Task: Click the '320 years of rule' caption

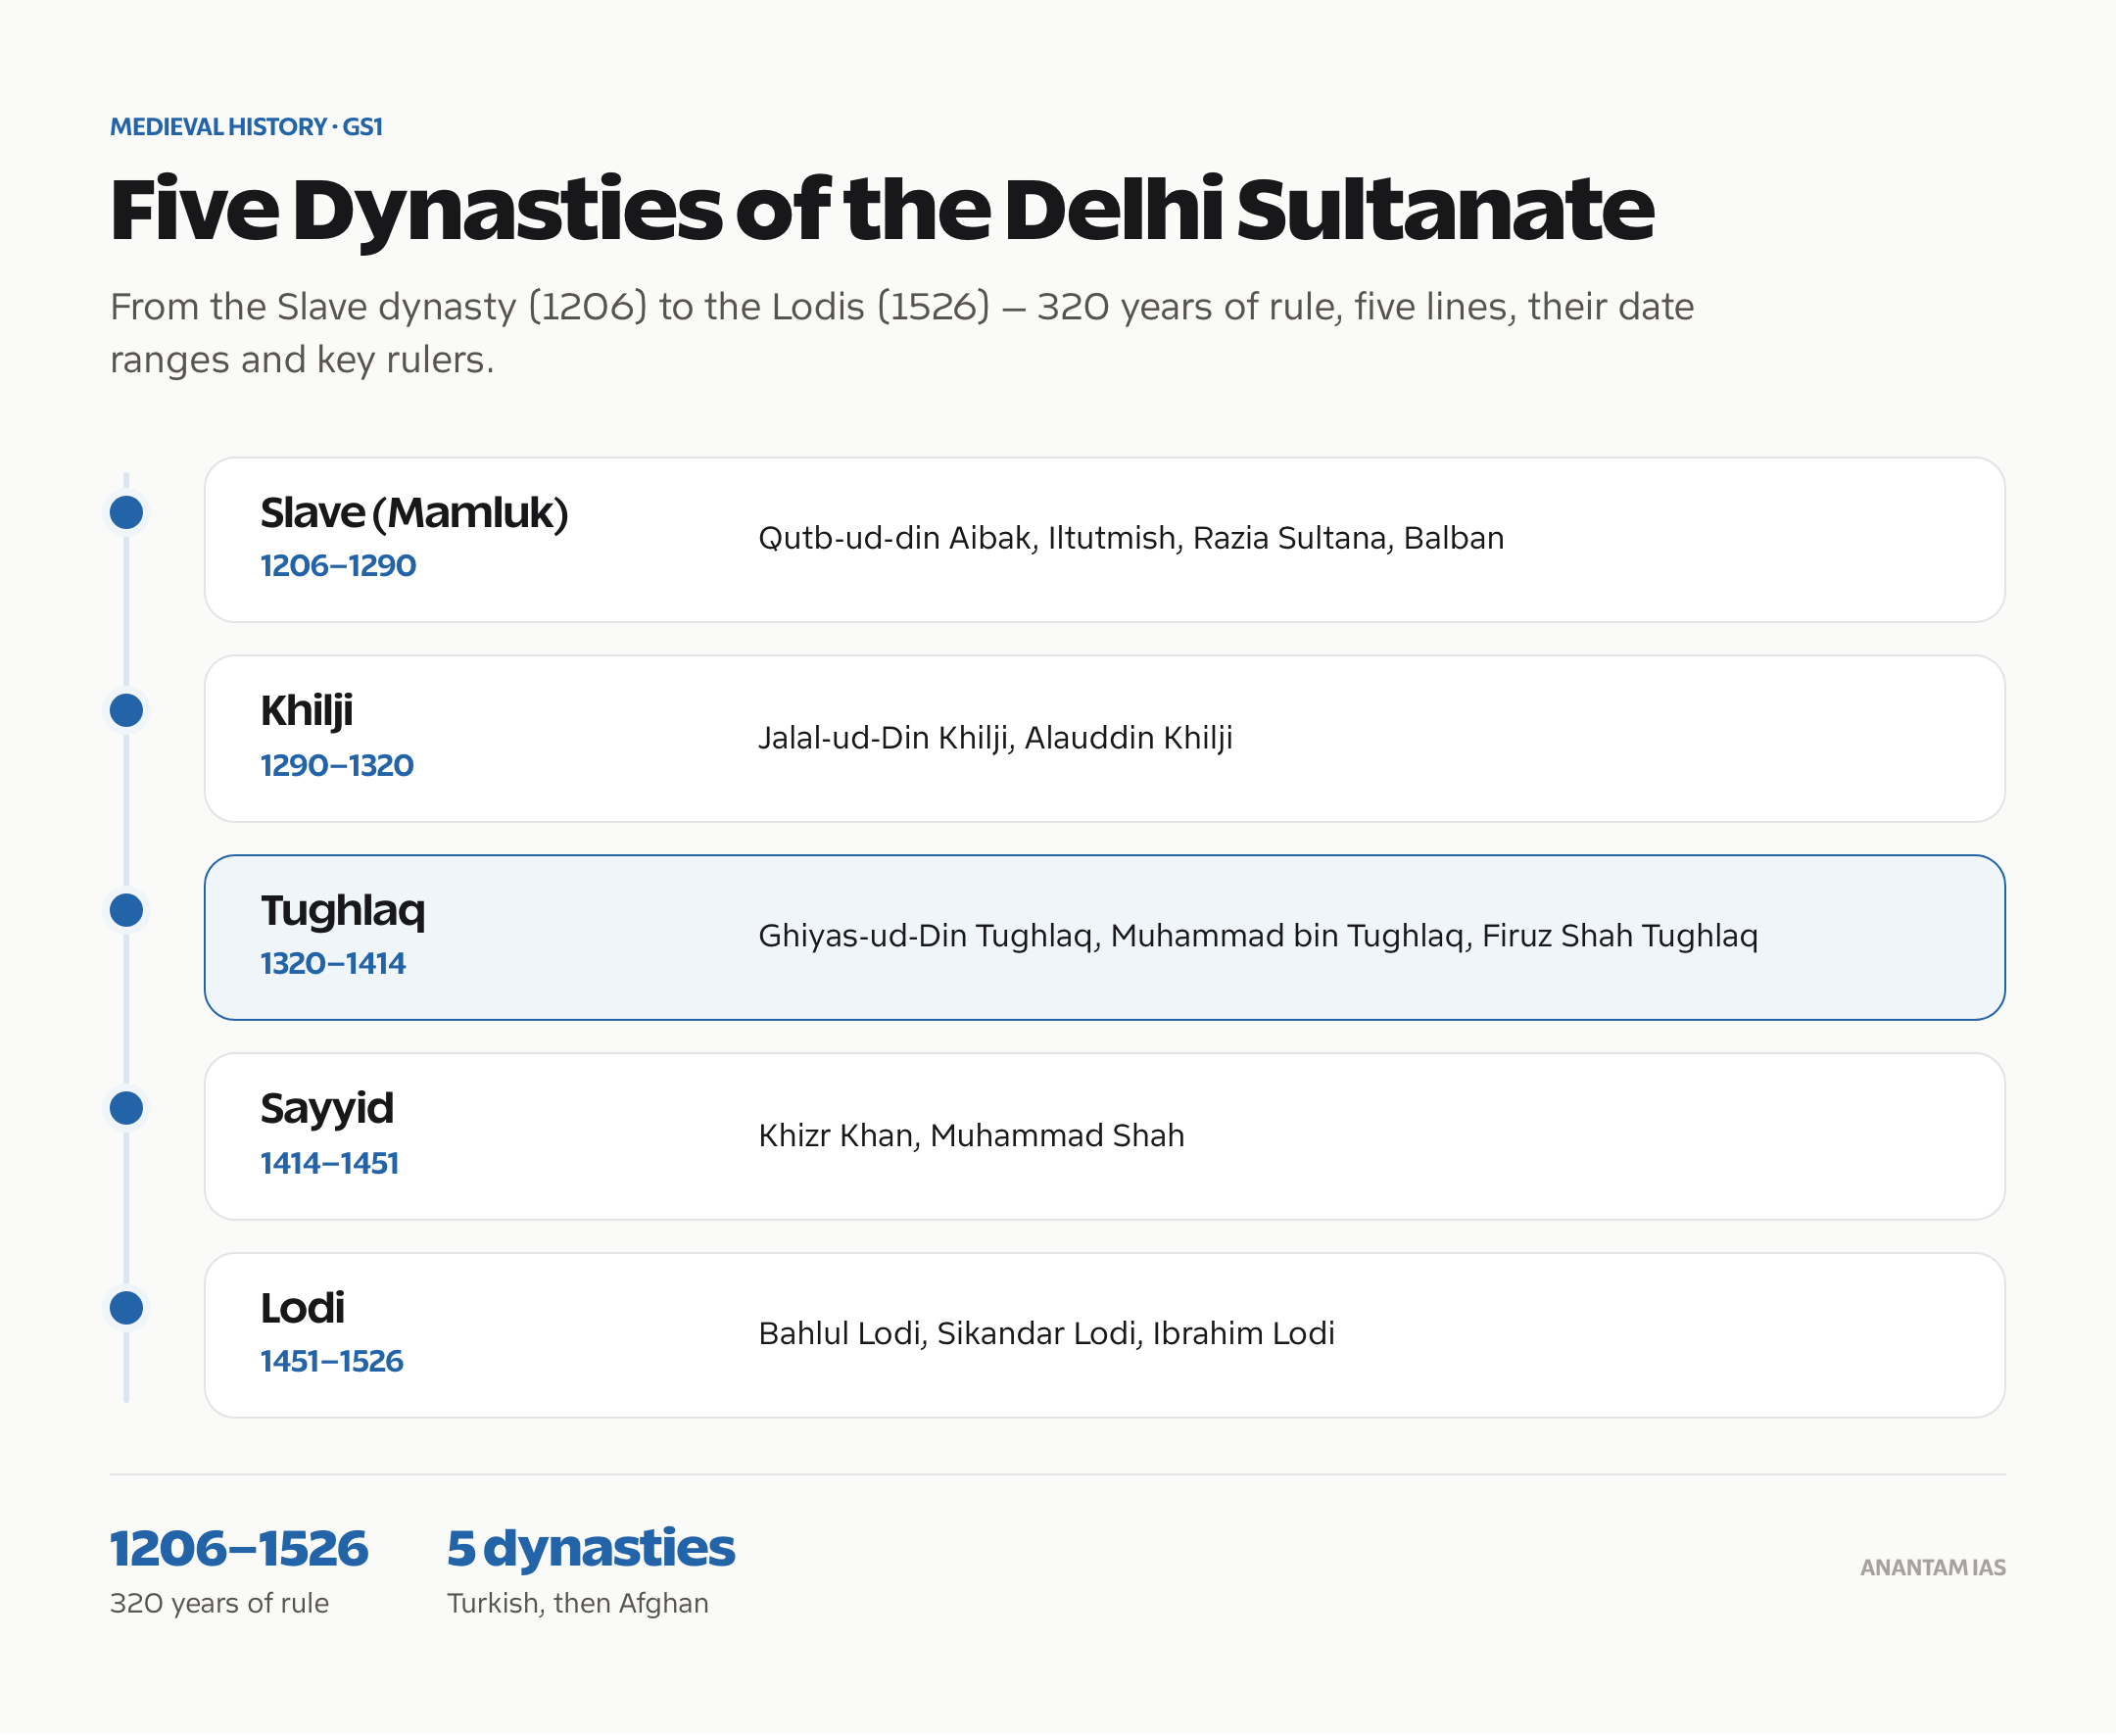Action: 219,1604
